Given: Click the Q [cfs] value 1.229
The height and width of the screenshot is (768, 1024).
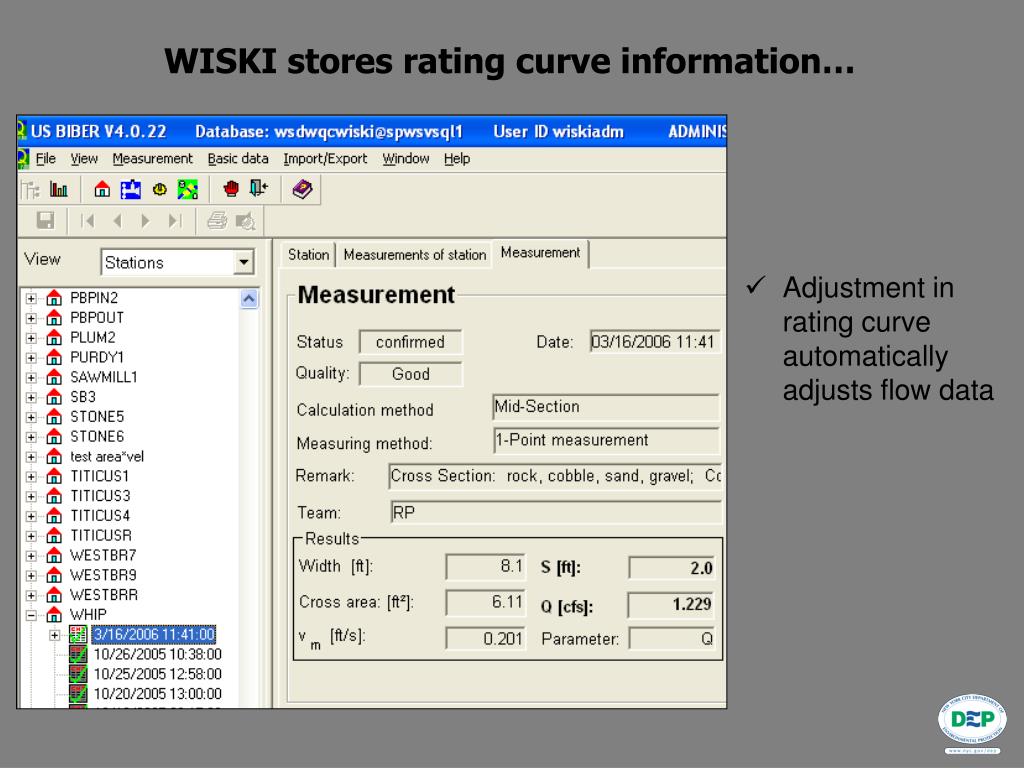Looking at the screenshot, I should (x=671, y=604).
